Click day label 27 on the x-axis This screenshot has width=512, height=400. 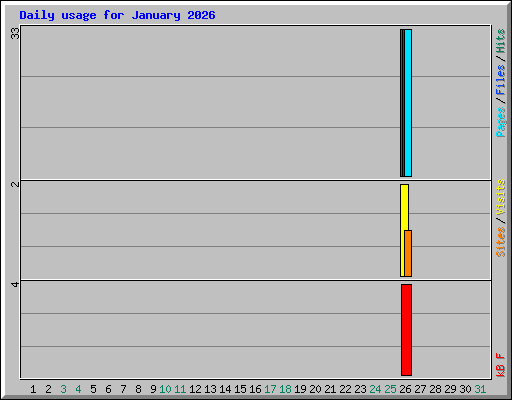tap(420, 389)
